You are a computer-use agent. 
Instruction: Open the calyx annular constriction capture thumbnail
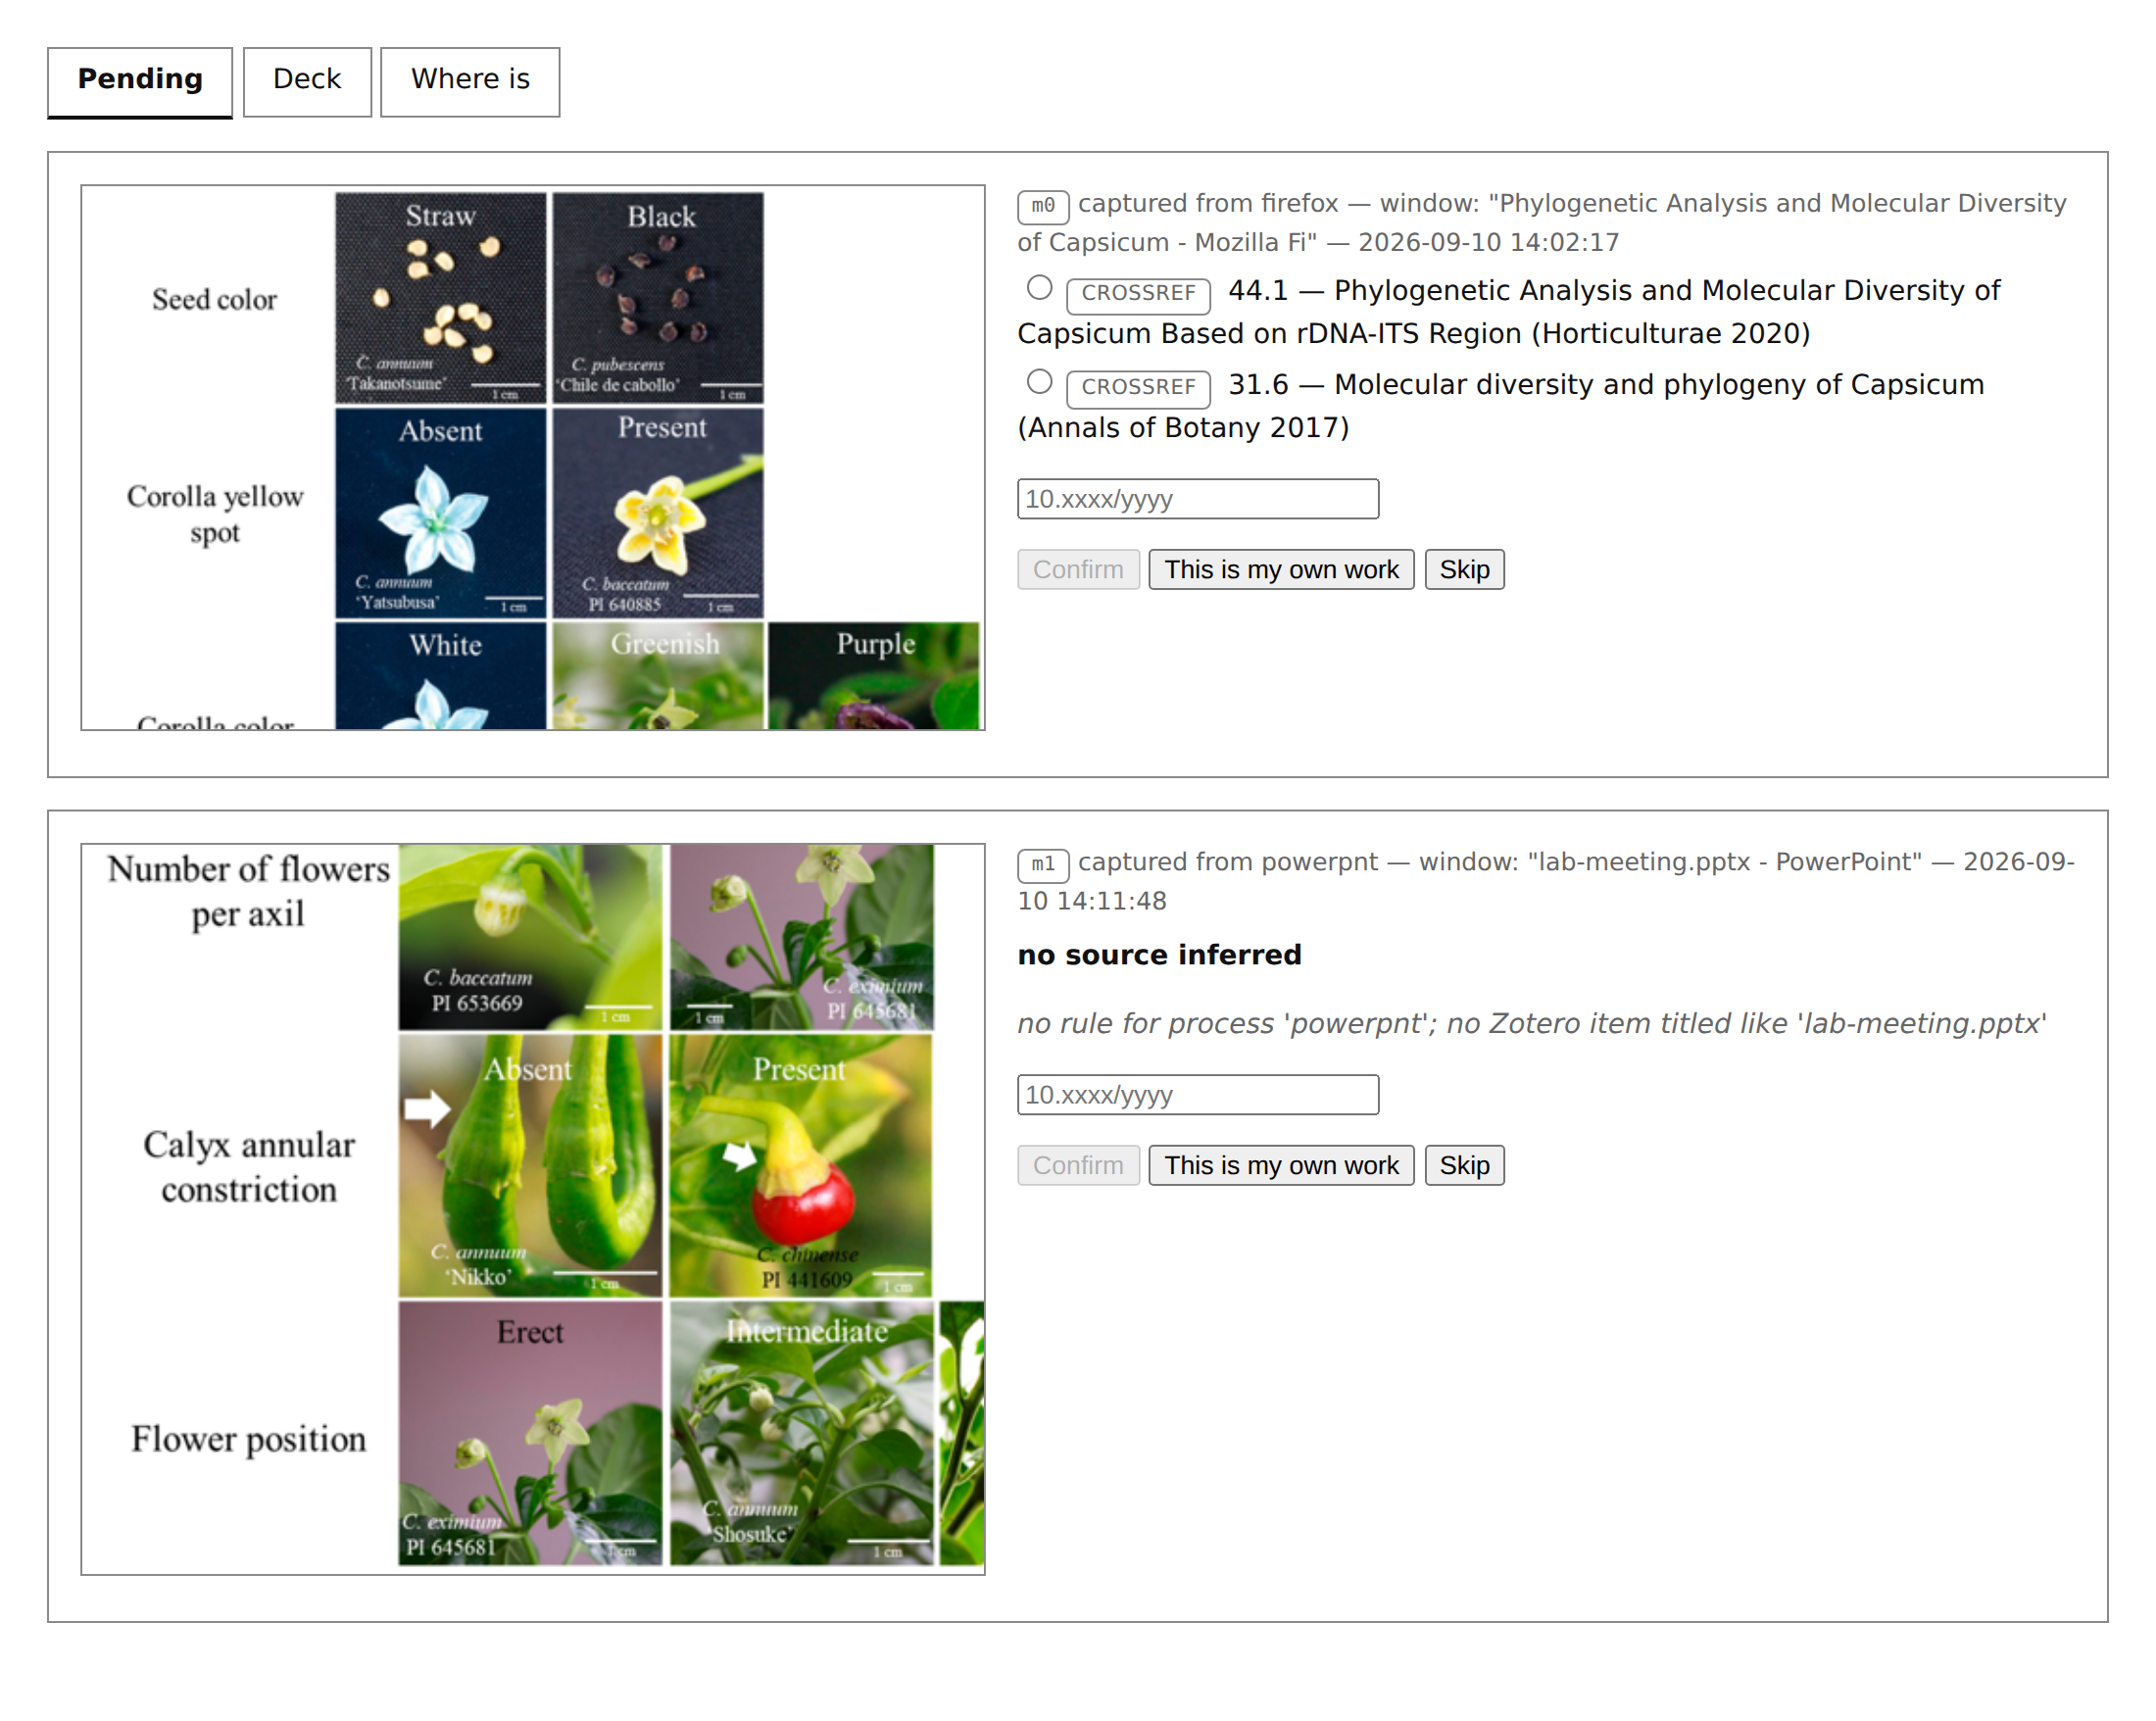[x=533, y=1209]
